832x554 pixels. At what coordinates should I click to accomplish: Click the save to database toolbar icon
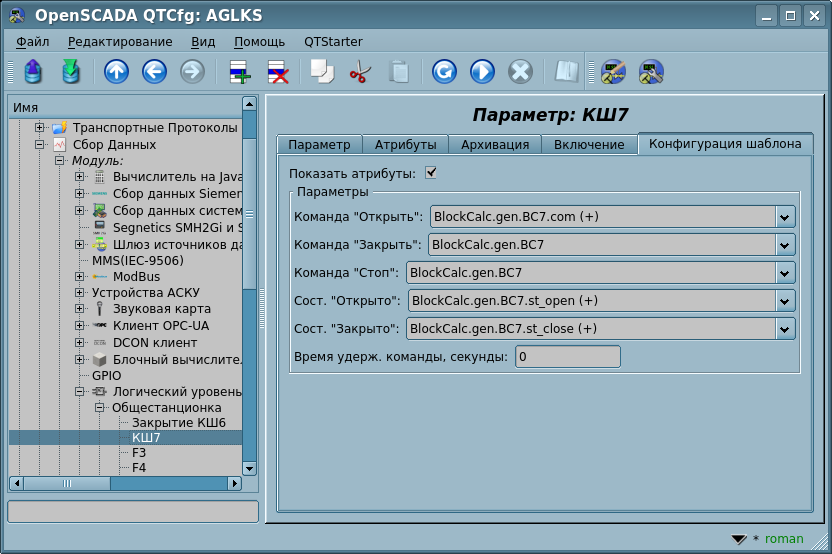click(71, 72)
